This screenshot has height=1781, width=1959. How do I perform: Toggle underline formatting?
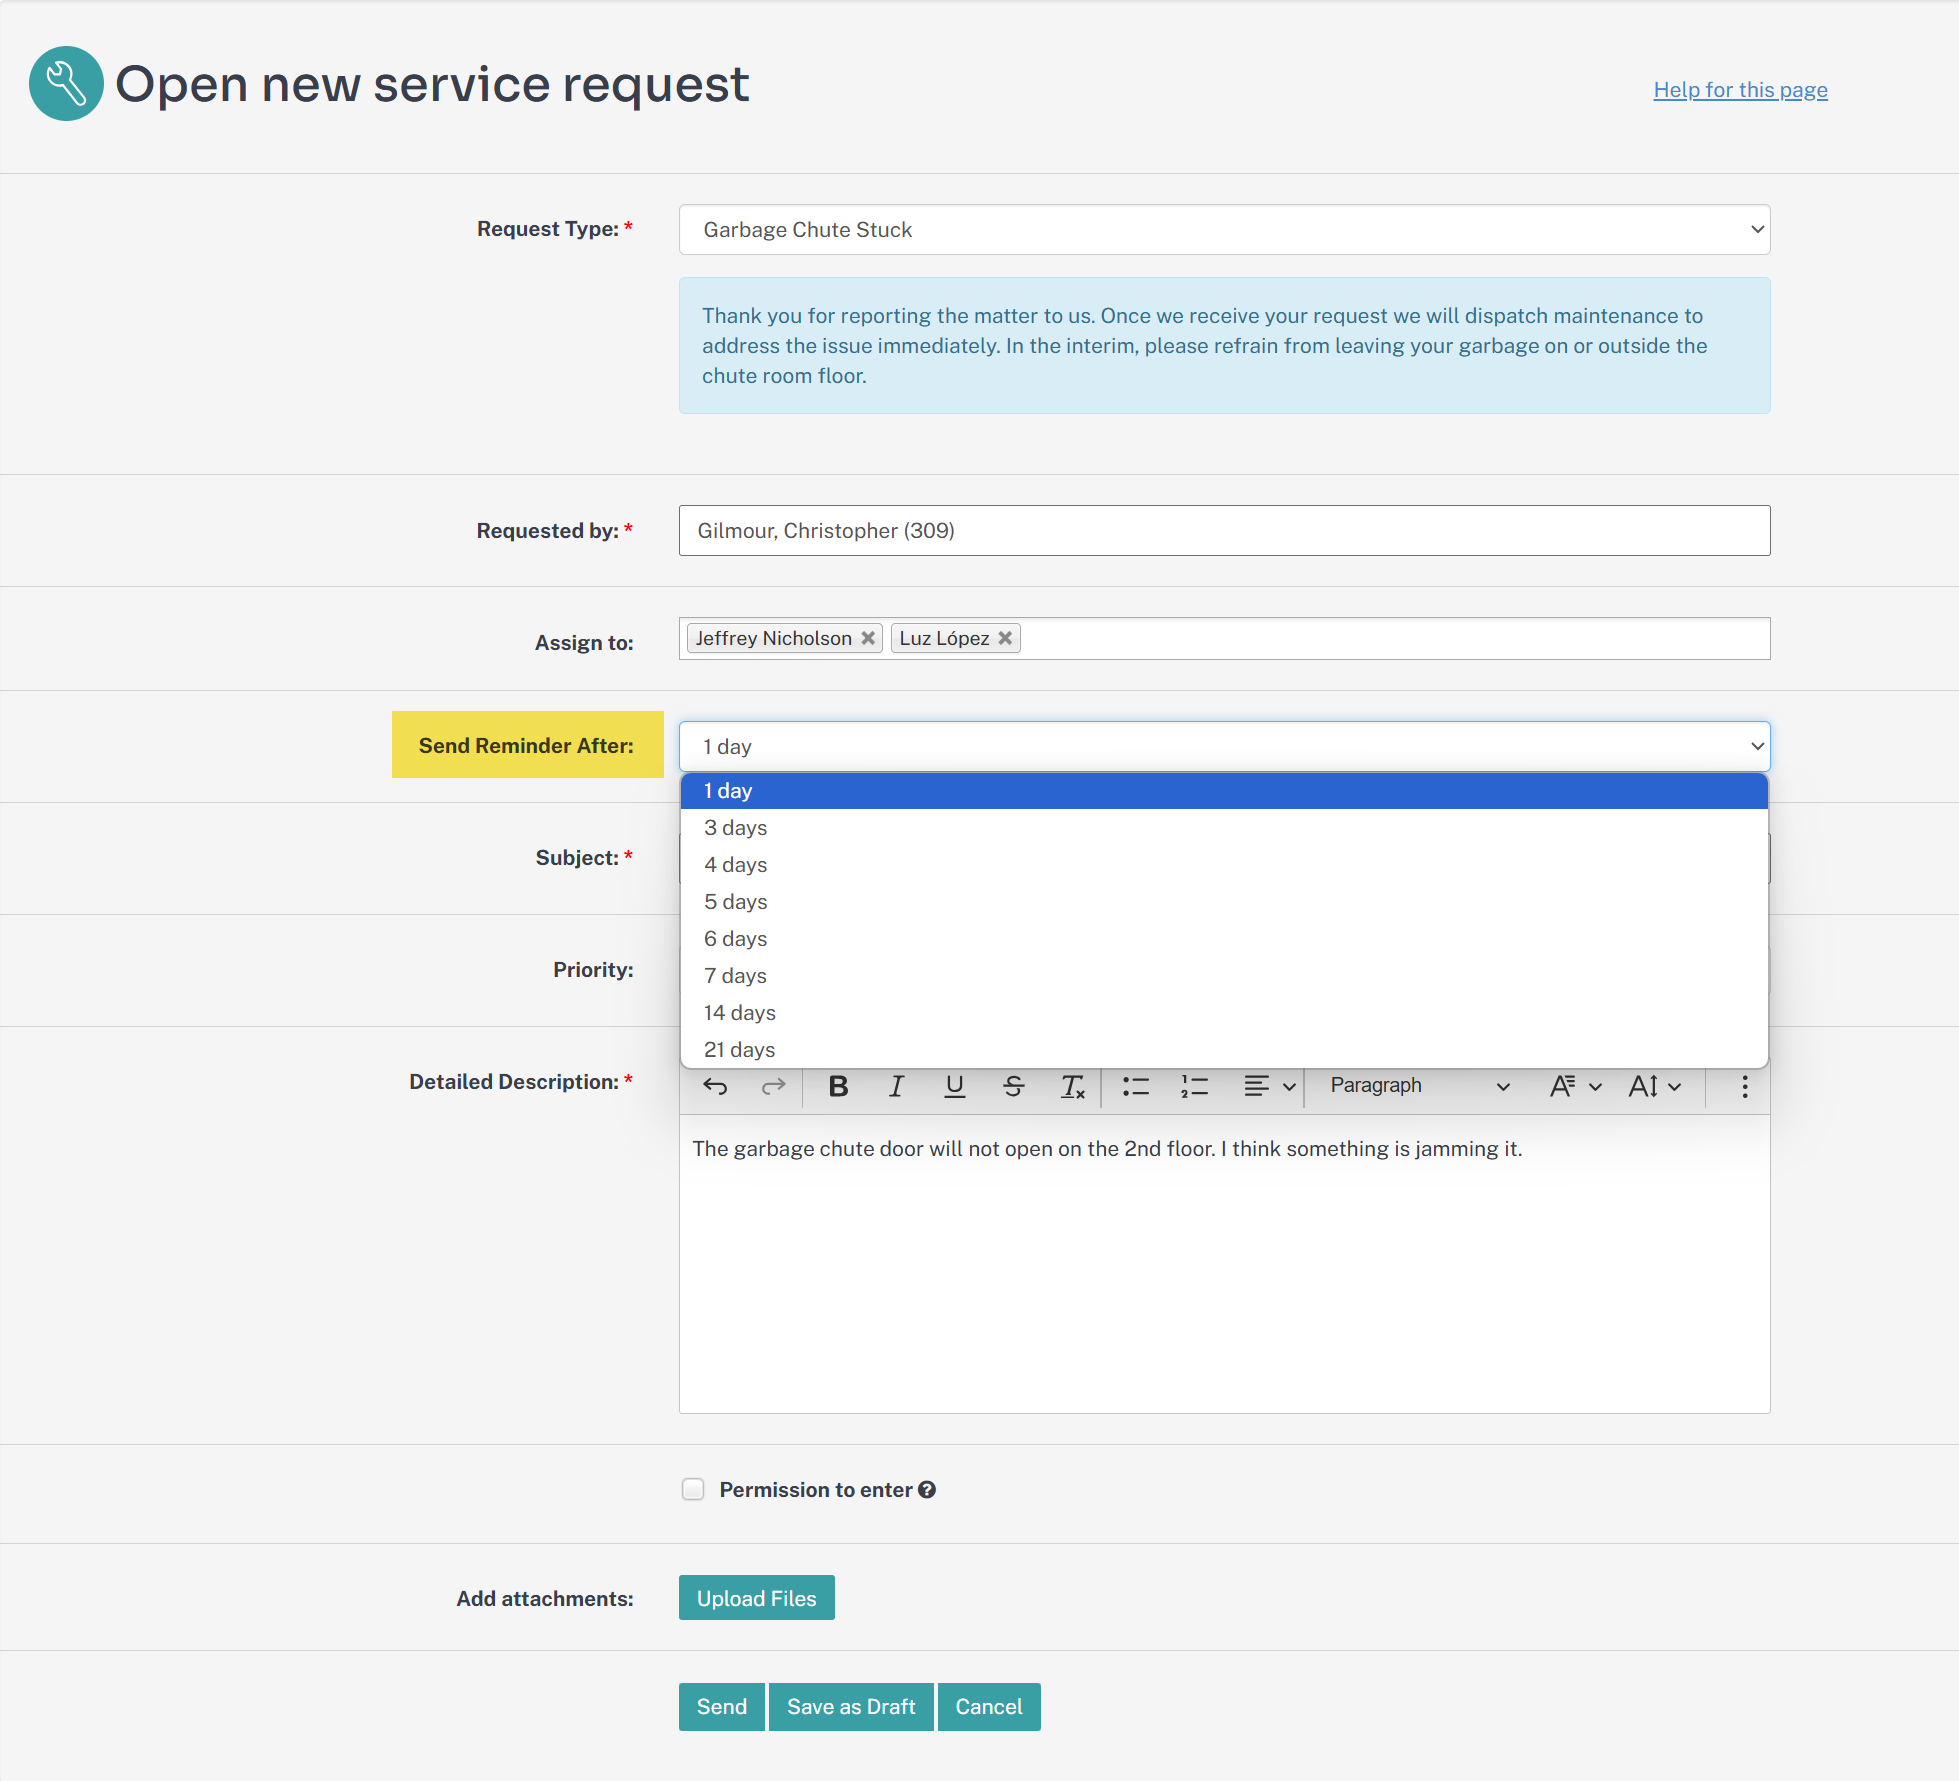[x=955, y=1086]
